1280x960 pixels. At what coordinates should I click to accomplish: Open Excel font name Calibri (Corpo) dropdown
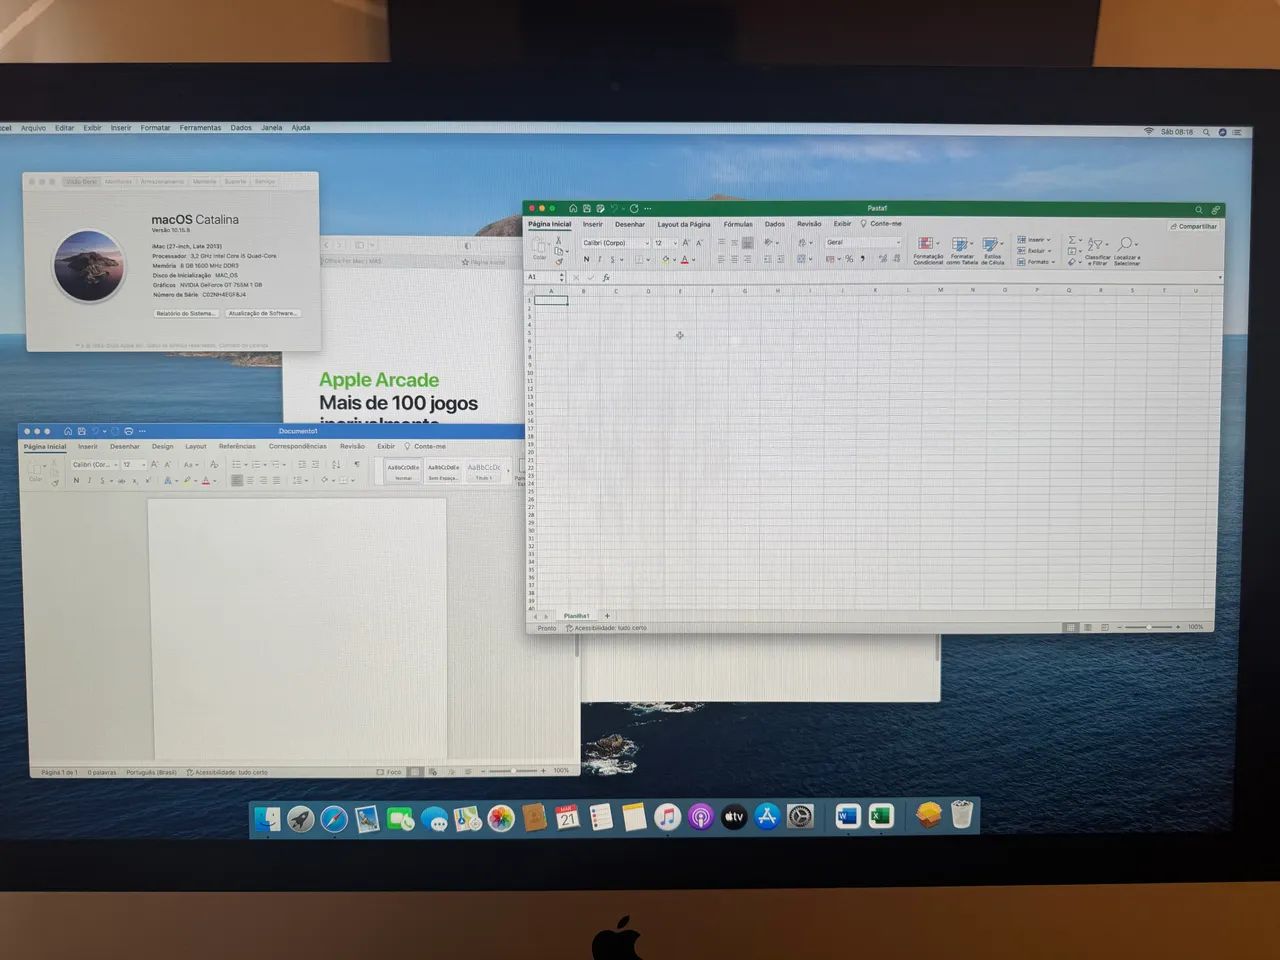616,243
